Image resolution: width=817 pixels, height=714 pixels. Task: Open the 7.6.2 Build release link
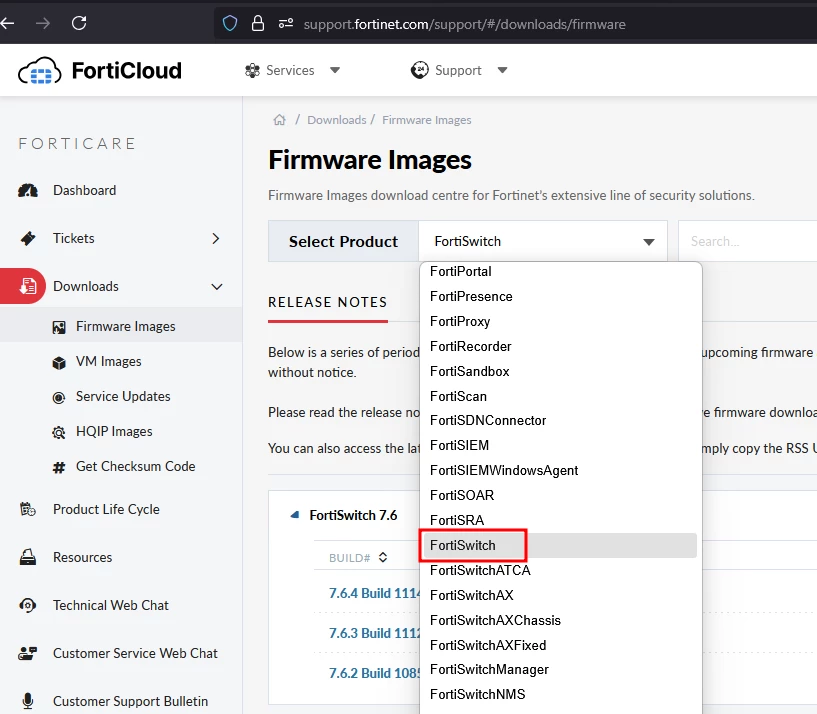pyautogui.click(x=374, y=673)
